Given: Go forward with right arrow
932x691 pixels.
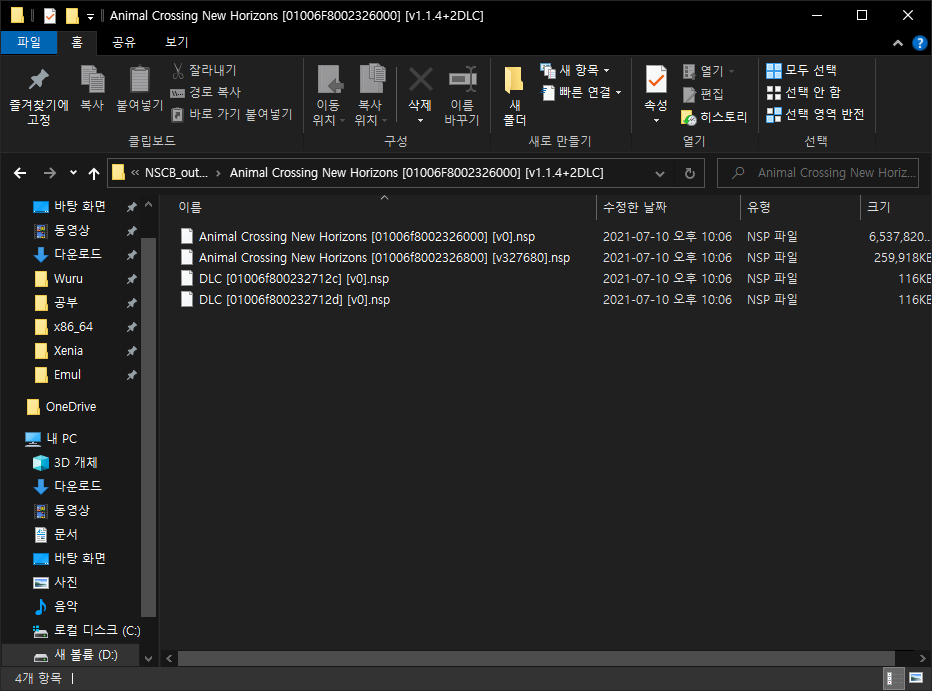Looking at the screenshot, I should click(50, 173).
